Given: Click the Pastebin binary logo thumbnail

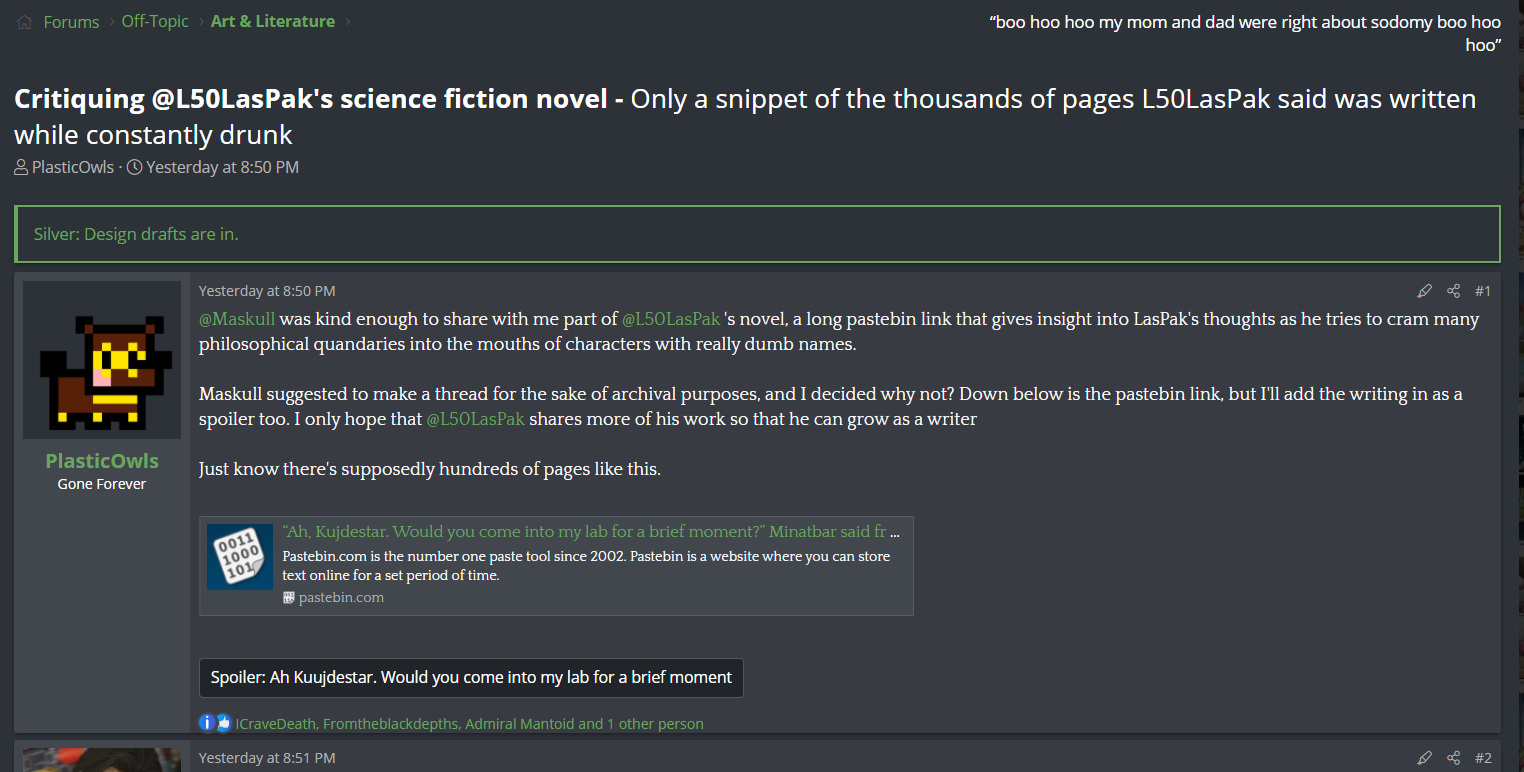Looking at the screenshot, I should (x=240, y=557).
